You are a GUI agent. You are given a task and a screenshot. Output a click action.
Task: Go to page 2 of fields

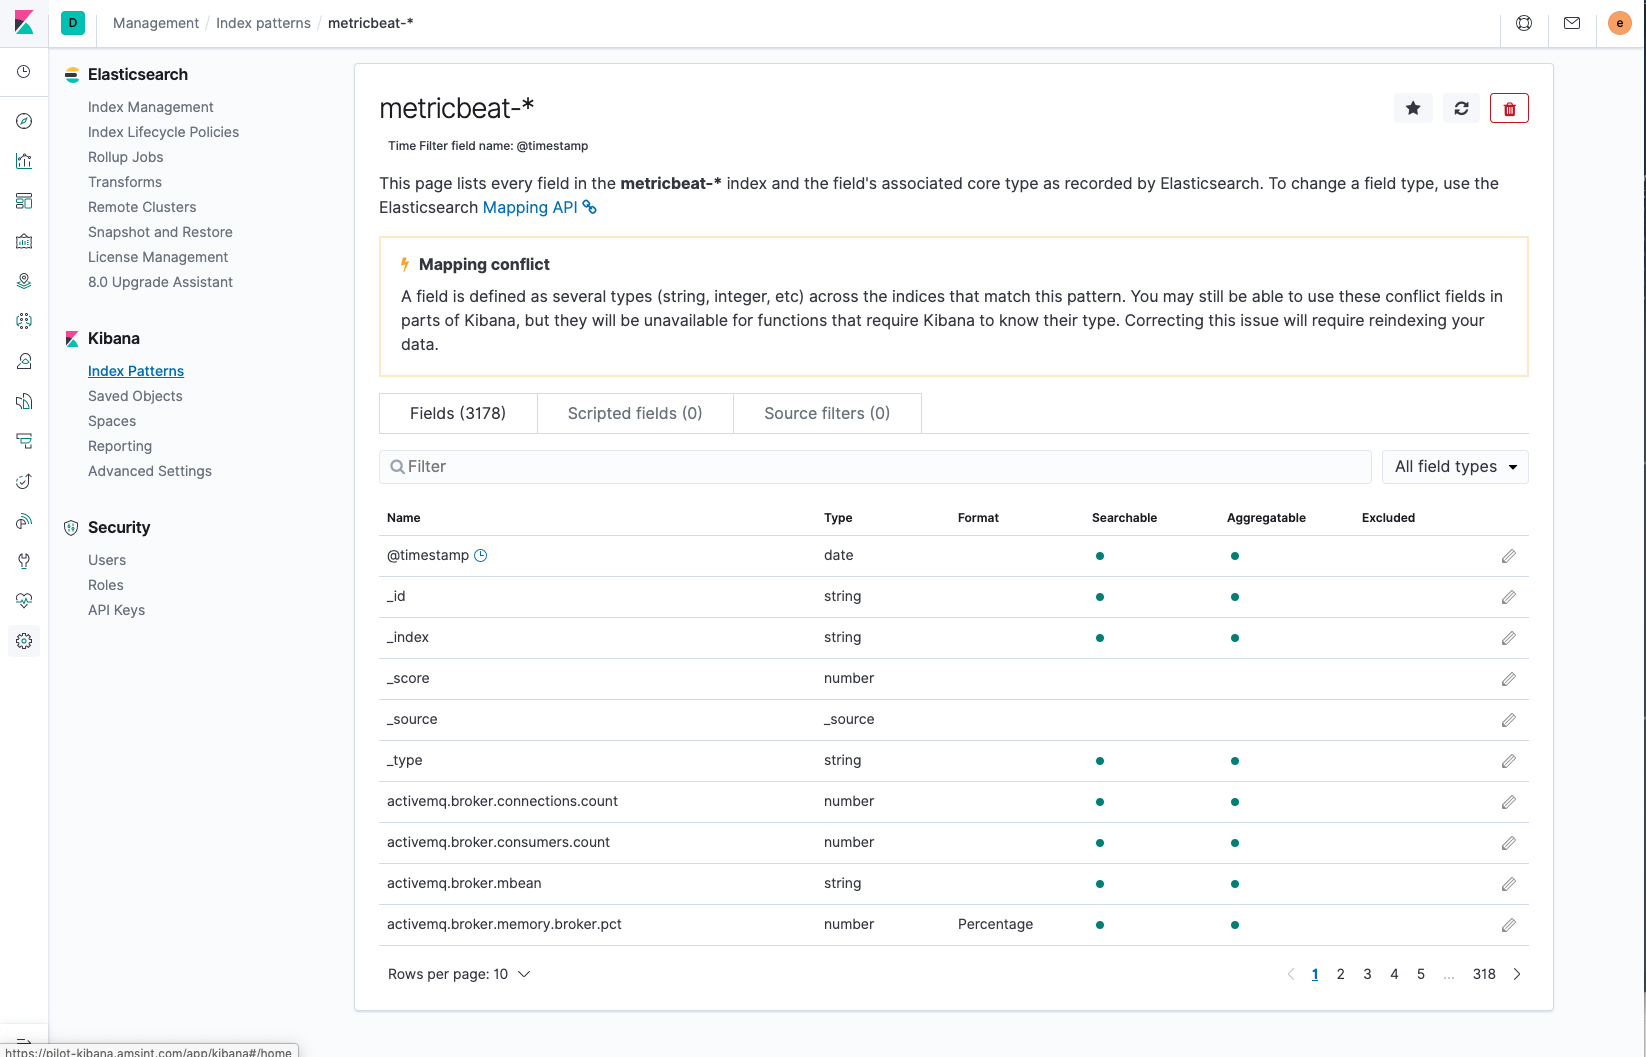click(x=1341, y=974)
